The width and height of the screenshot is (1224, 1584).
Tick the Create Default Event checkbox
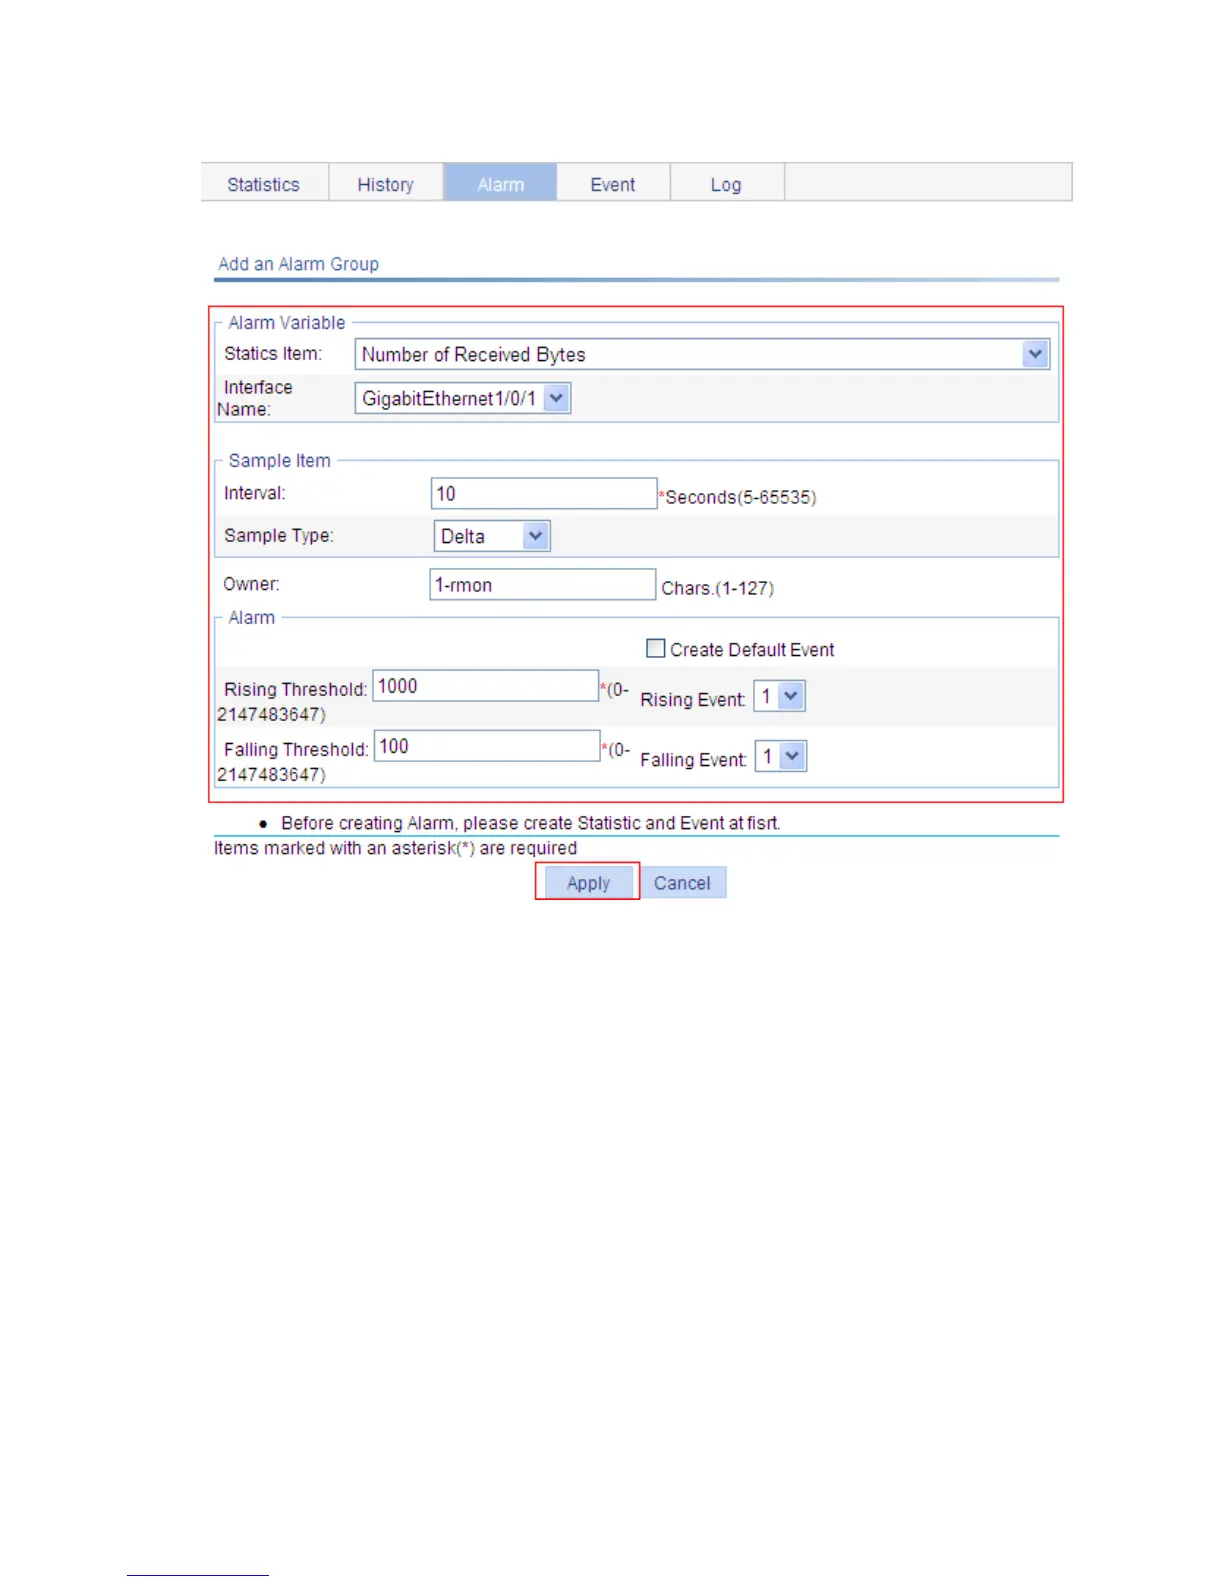tap(656, 648)
